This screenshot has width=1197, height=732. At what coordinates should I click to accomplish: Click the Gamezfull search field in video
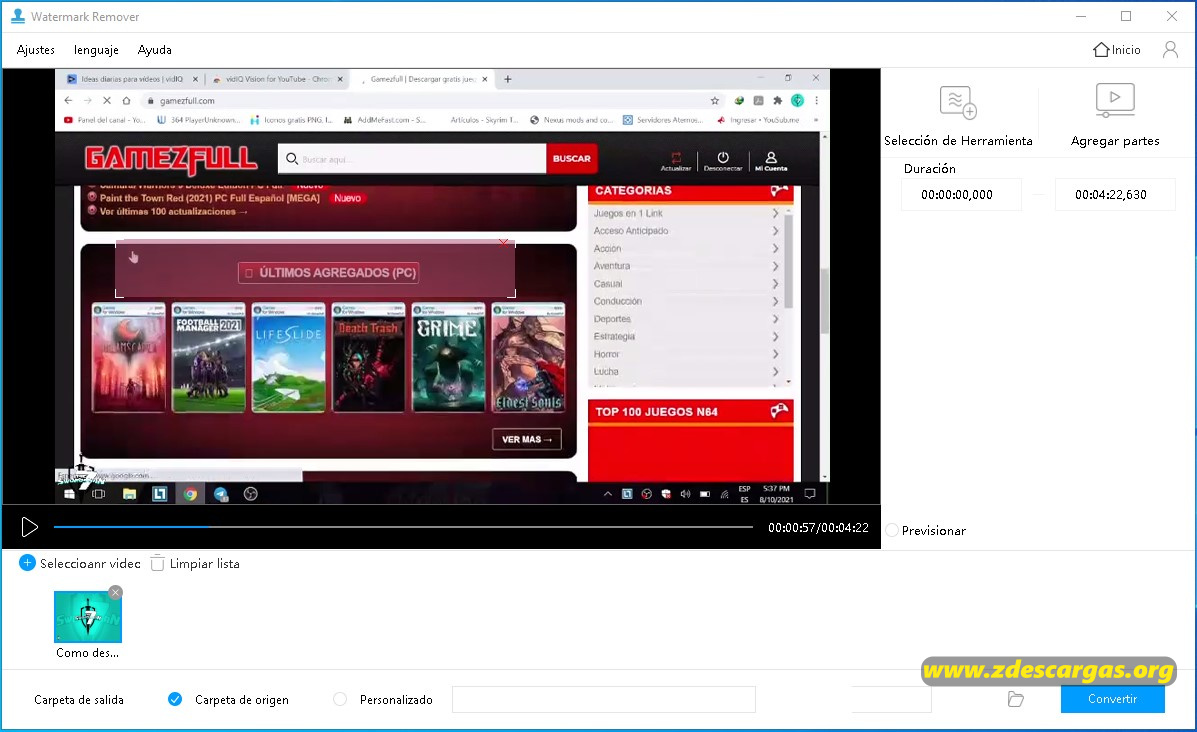(412, 159)
